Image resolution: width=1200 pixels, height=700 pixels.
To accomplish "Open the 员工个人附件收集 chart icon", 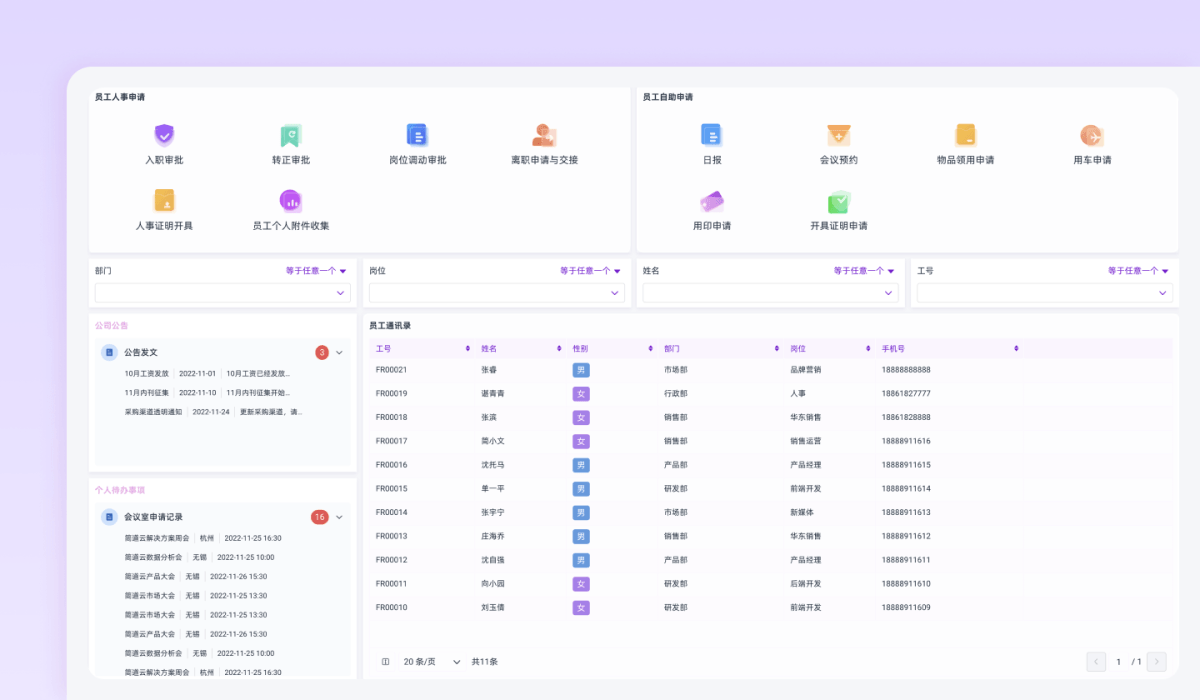I will [x=291, y=201].
